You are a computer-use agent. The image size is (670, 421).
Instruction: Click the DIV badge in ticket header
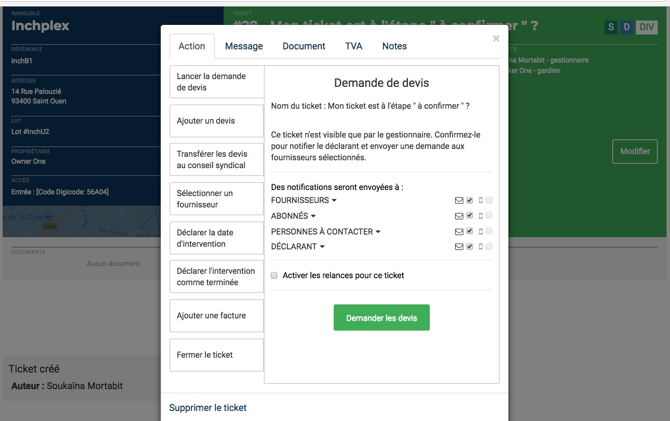click(647, 27)
